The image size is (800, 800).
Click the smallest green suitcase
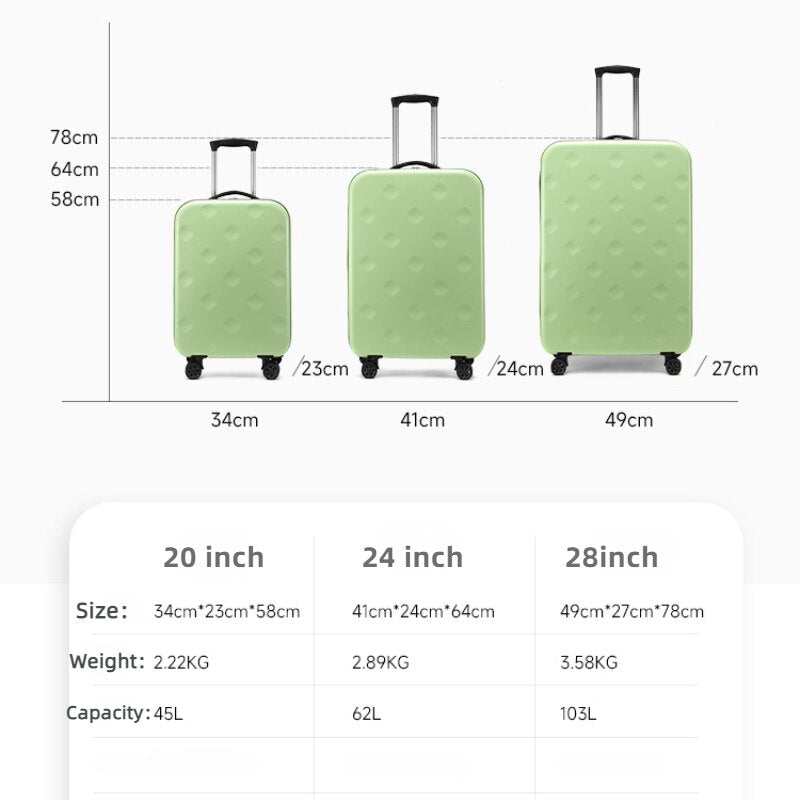pos(233,278)
